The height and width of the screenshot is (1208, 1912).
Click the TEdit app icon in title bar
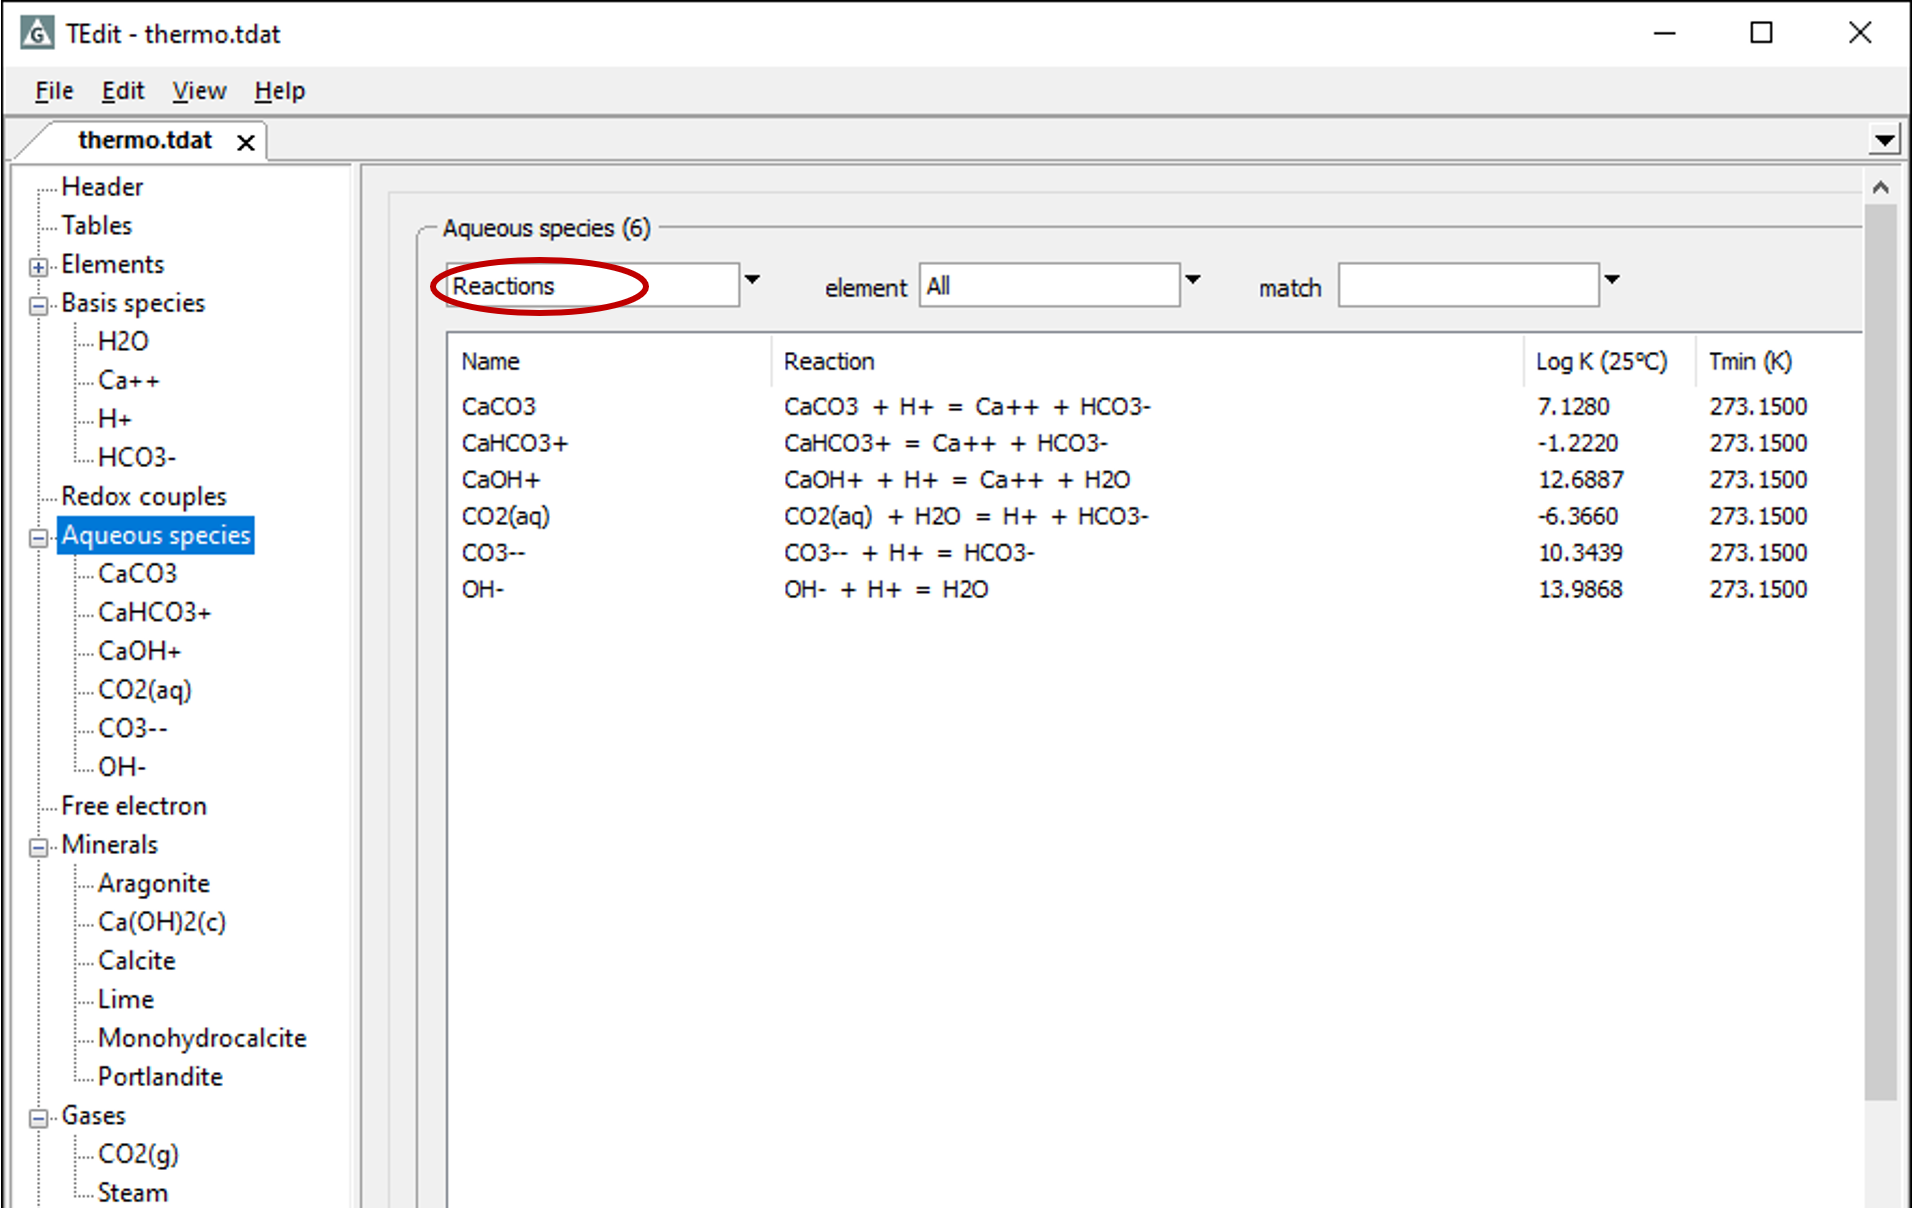(37, 33)
